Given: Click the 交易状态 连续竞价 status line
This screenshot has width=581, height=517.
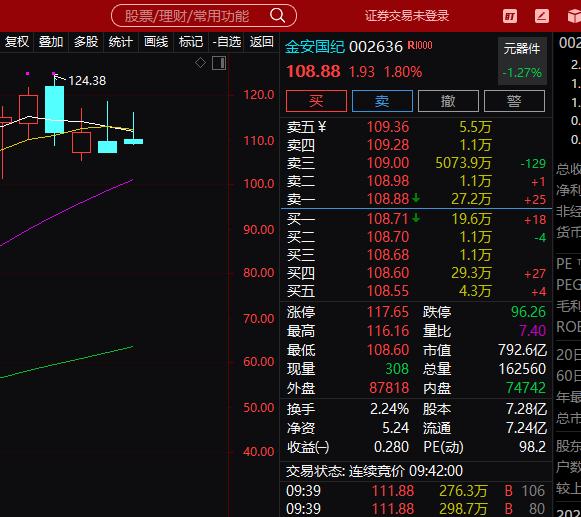Looking at the screenshot, I should click(x=374, y=471).
